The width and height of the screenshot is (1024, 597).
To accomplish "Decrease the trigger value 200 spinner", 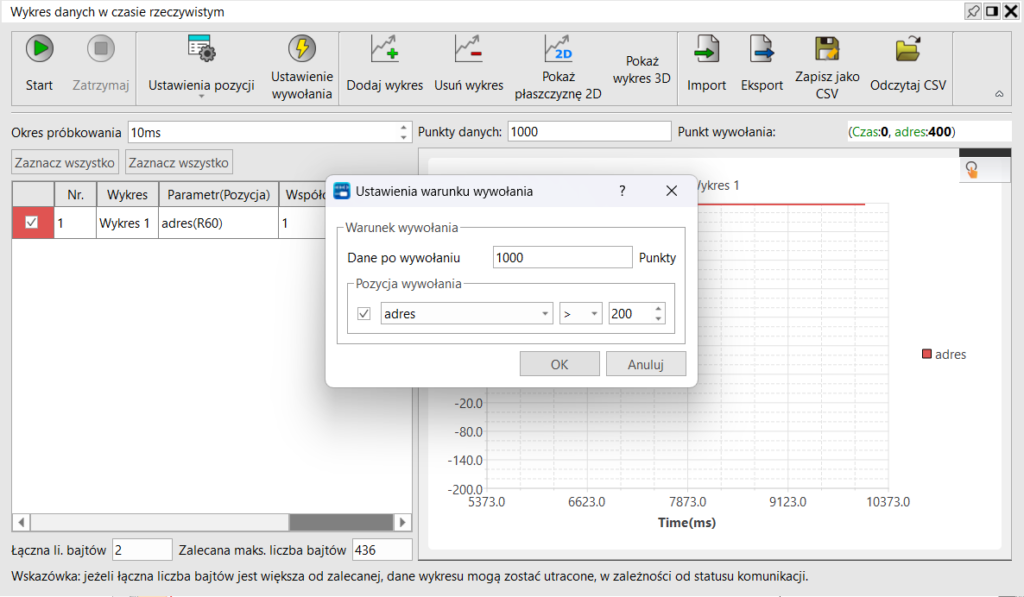I will (x=658, y=319).
